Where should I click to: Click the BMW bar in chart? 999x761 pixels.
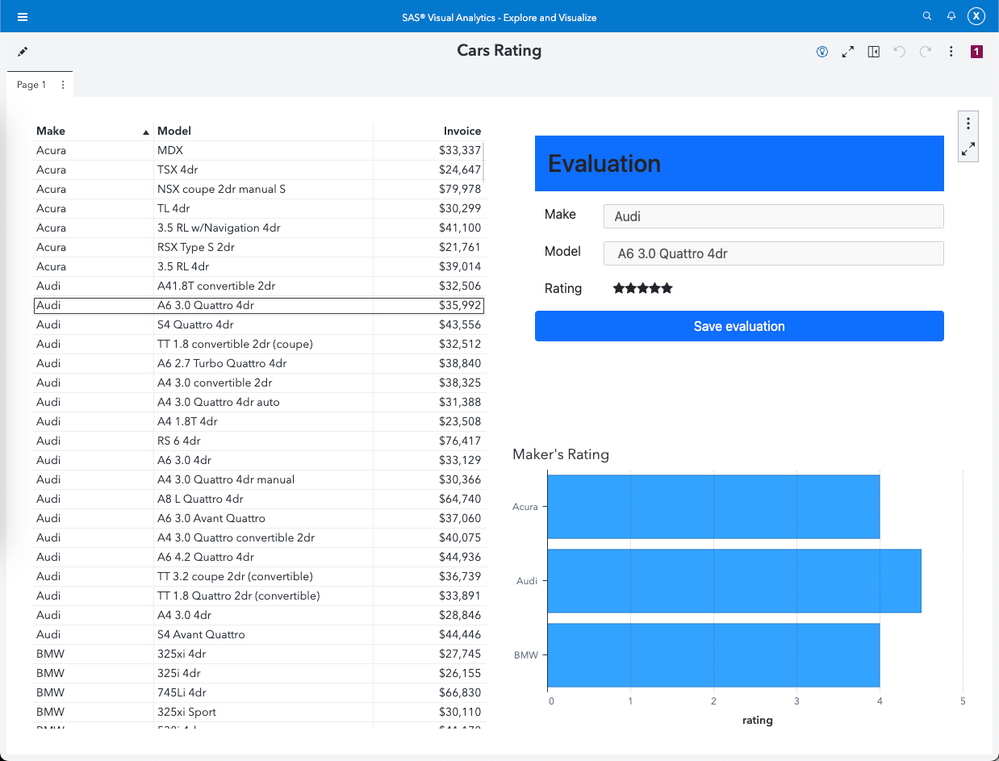click(714, 655)
